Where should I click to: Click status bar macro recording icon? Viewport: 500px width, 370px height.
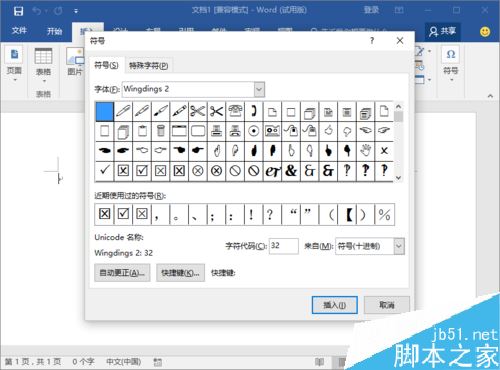pyautogui.click(x=158, y=362)
